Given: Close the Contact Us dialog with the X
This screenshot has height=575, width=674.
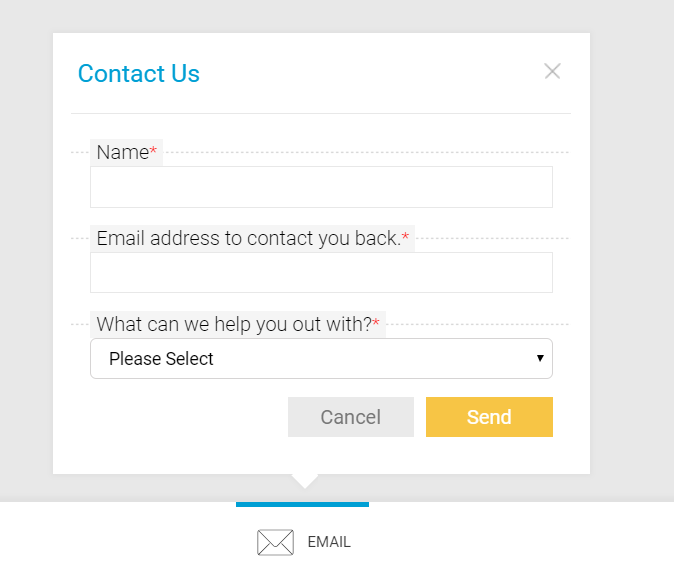Looking at the screenshot, I should click(x=552, y=71).
